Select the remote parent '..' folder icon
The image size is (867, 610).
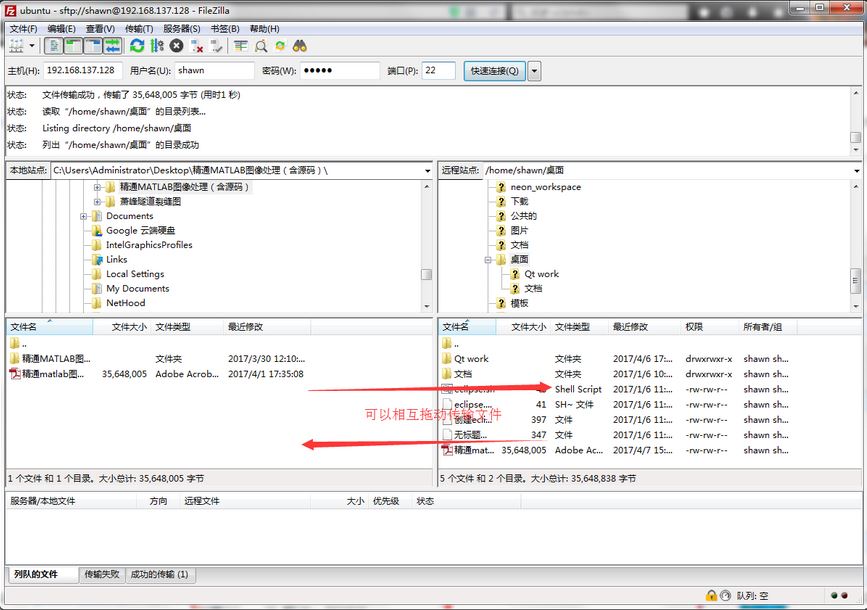click(x=447, y=344)
